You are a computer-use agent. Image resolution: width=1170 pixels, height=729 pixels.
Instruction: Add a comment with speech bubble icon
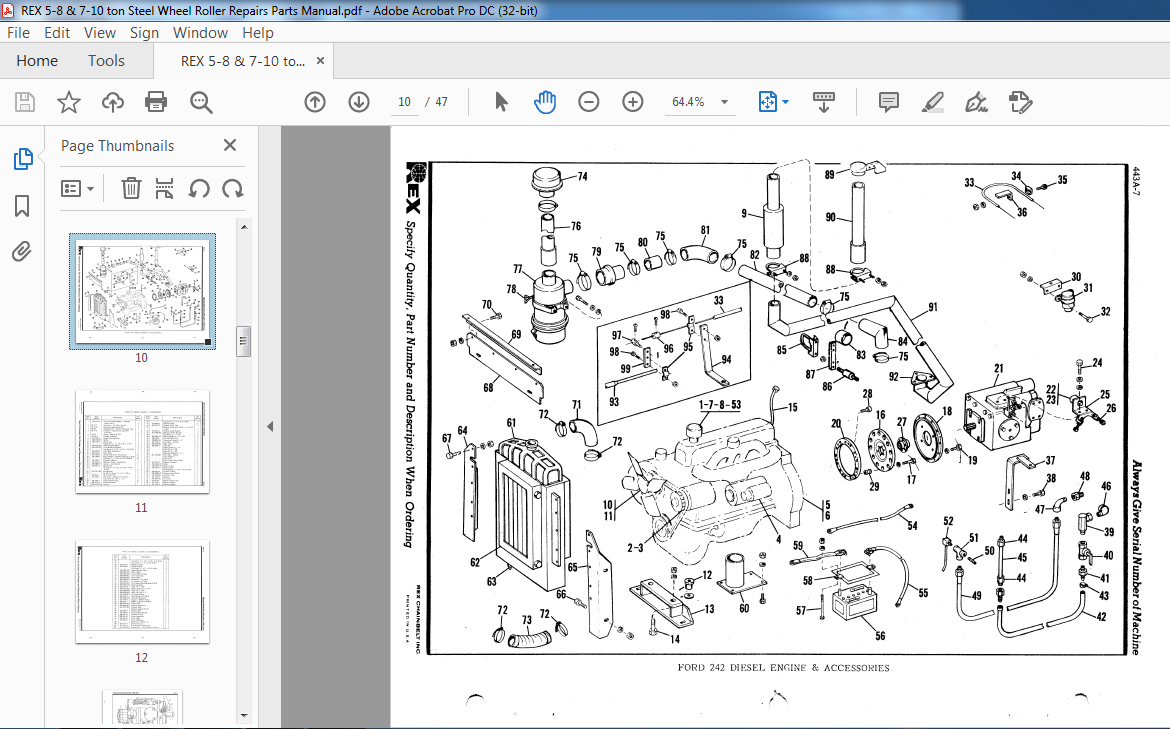click(x=889, y=101)
